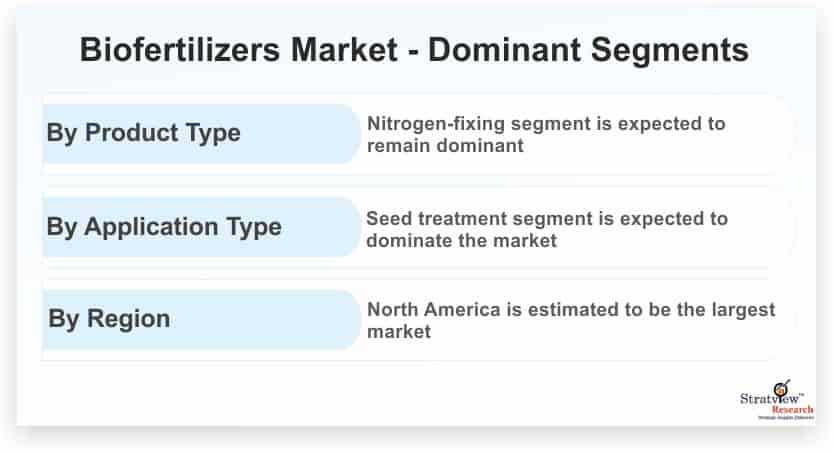Click the magnifier icon in the Stratview logo
833x452 pixels.
781,388
